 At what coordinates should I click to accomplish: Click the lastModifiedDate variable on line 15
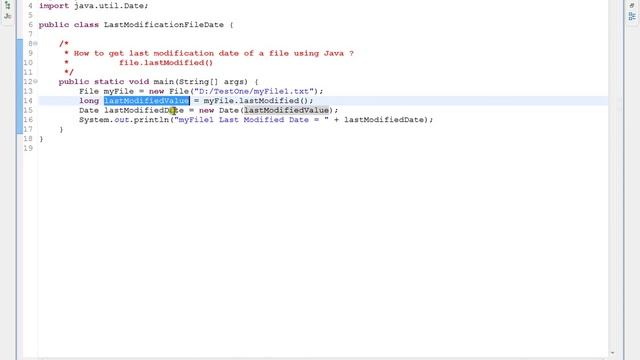[x=144, y=110]
